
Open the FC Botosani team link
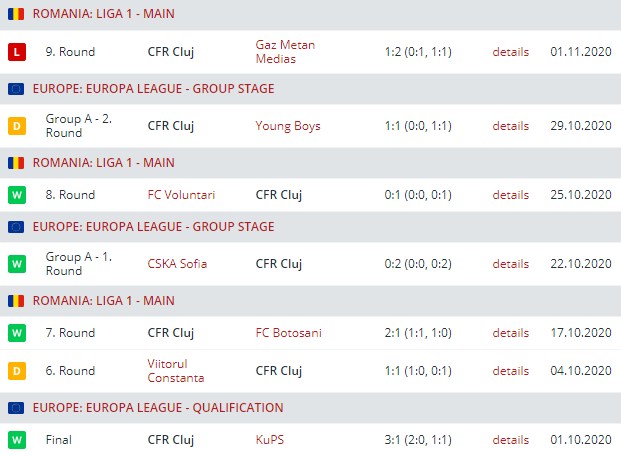pyautogui.click(x=290, y=333)
